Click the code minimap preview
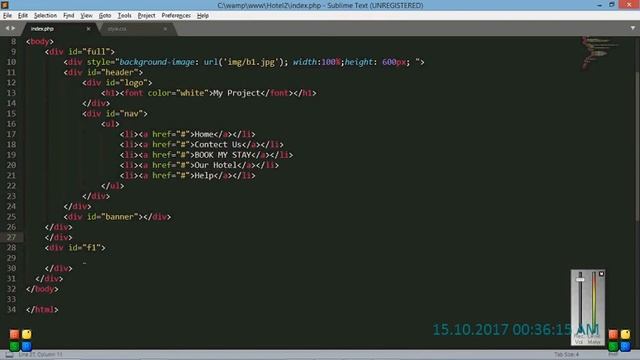Viewport: 640px width, 360px height. click(600, 53)
